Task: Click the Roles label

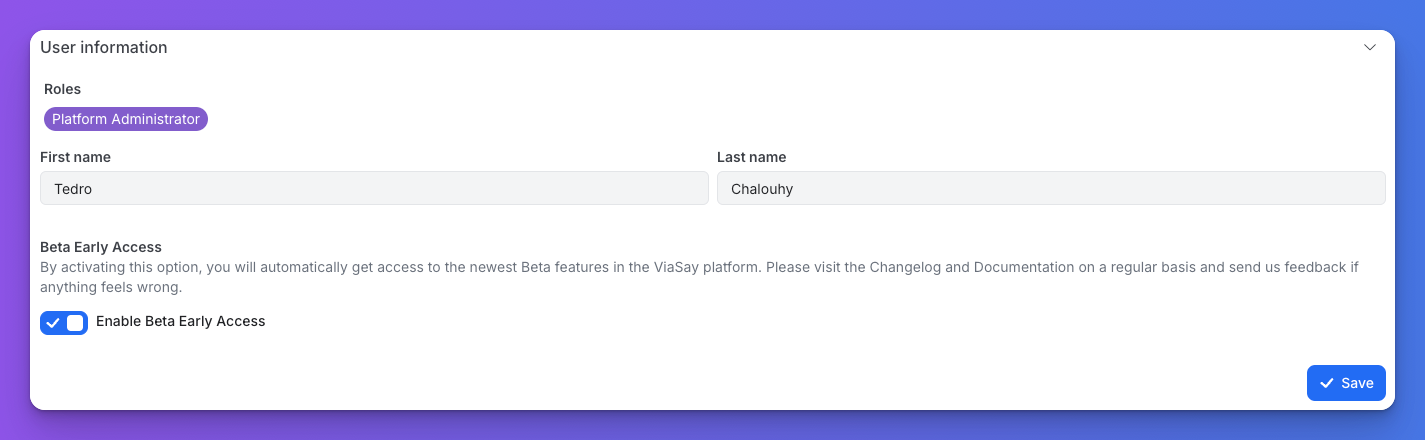Action: click(x=62, y=89)
